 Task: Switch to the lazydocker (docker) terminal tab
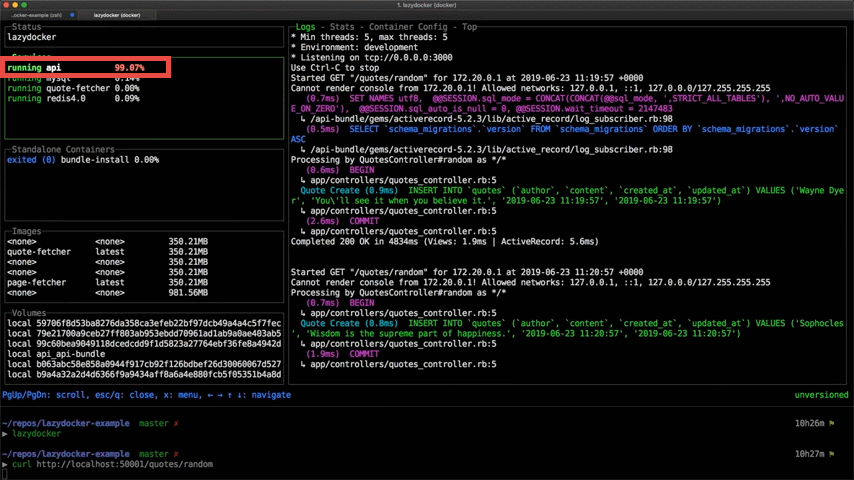click(117, 15)
